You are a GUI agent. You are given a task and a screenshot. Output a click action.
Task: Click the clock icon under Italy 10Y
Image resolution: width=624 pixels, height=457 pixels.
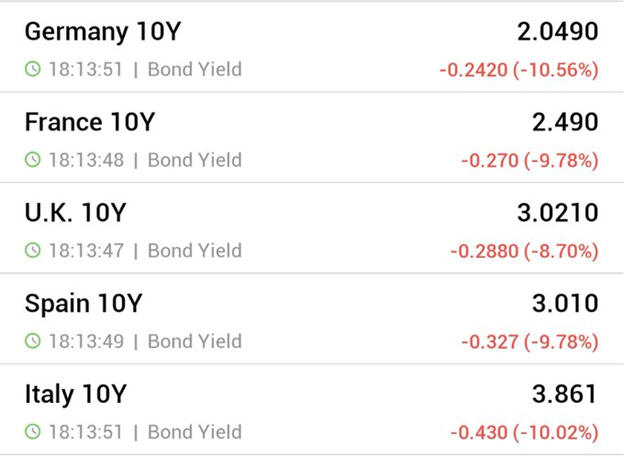pyautogui.click(x=33, y=432)
